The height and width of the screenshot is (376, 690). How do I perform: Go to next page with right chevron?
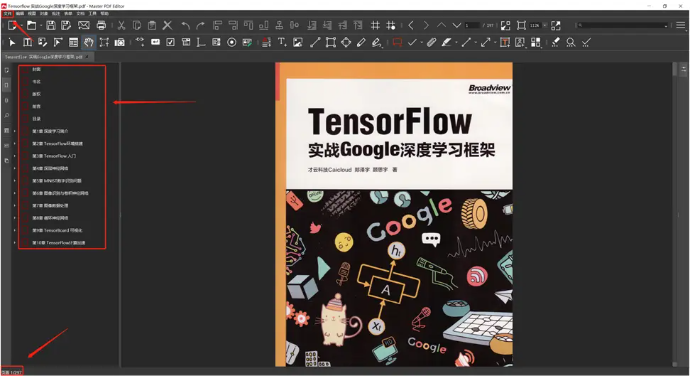click(x=426, y=26)
